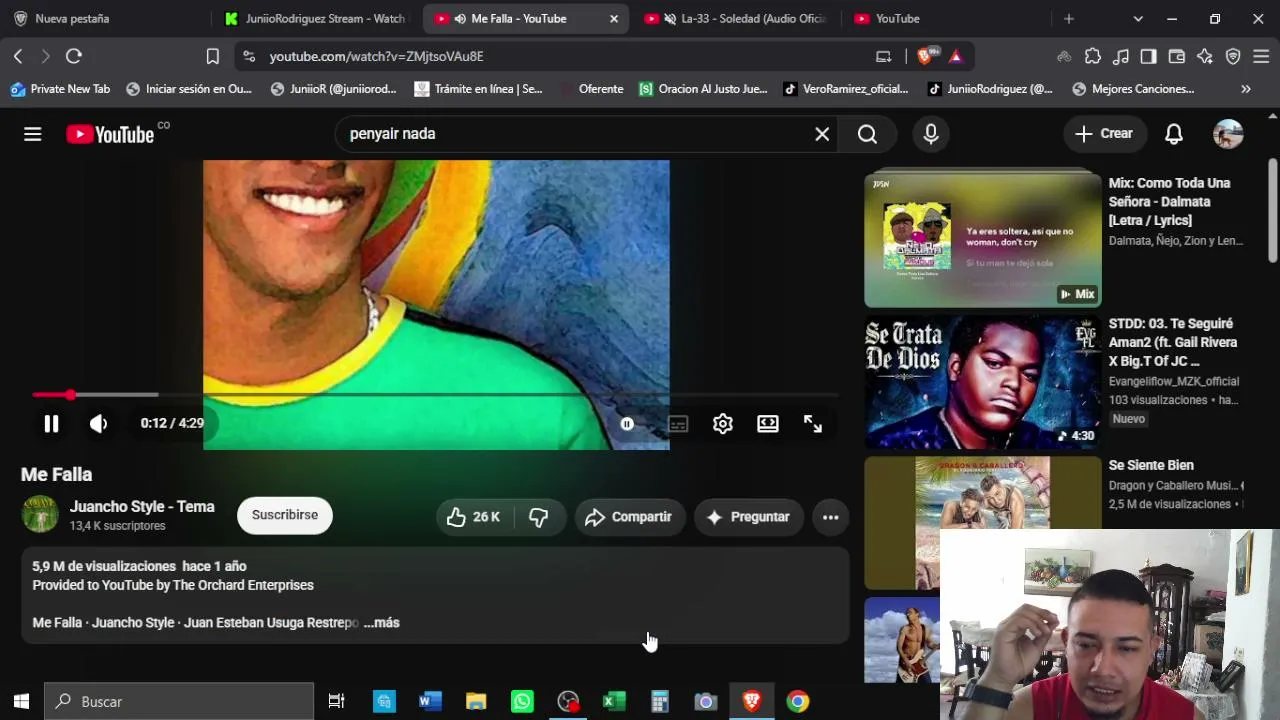Switch to theater mode view

(x=768, y=424)
